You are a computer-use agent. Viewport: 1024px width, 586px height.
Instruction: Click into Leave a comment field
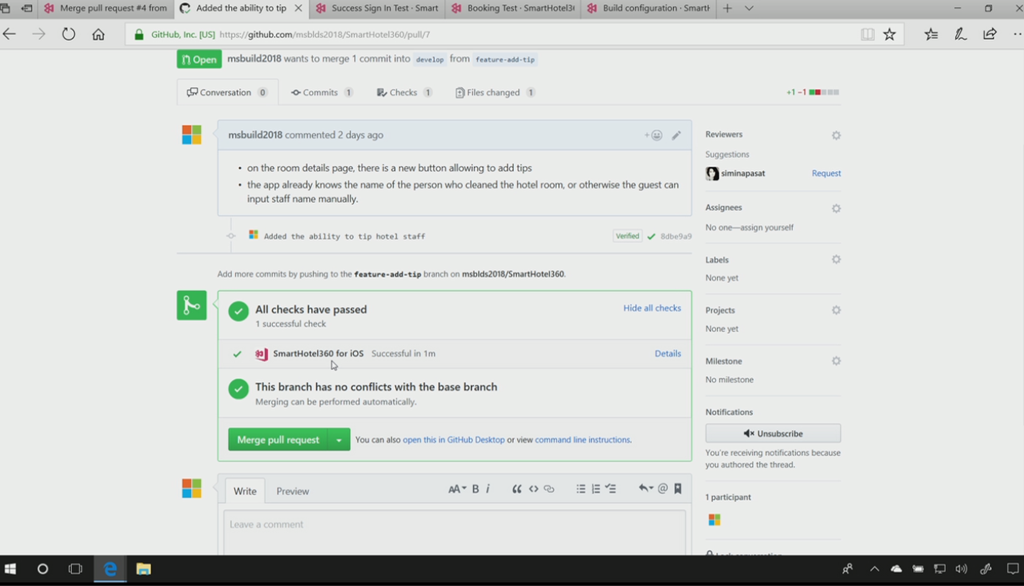tap(455, 532)
